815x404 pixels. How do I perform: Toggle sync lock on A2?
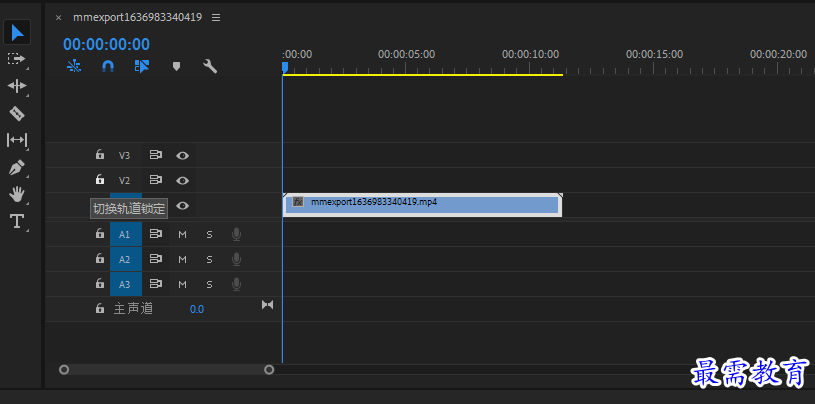155,259
